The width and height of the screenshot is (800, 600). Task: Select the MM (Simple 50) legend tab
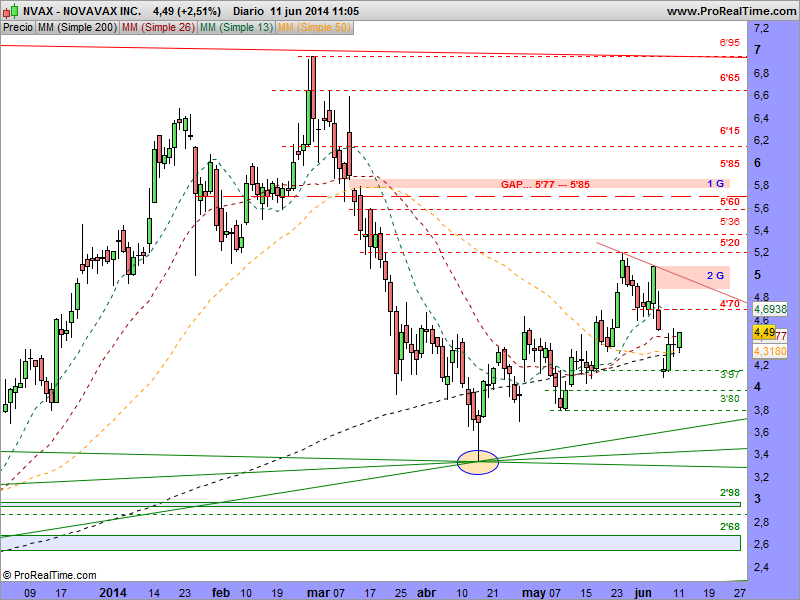(314, 28)
